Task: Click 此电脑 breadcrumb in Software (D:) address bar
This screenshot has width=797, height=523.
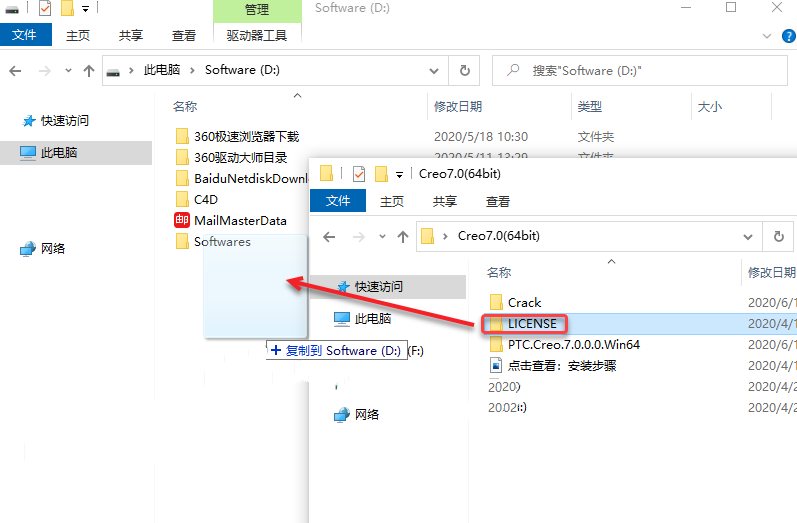Action: [162, 70]
